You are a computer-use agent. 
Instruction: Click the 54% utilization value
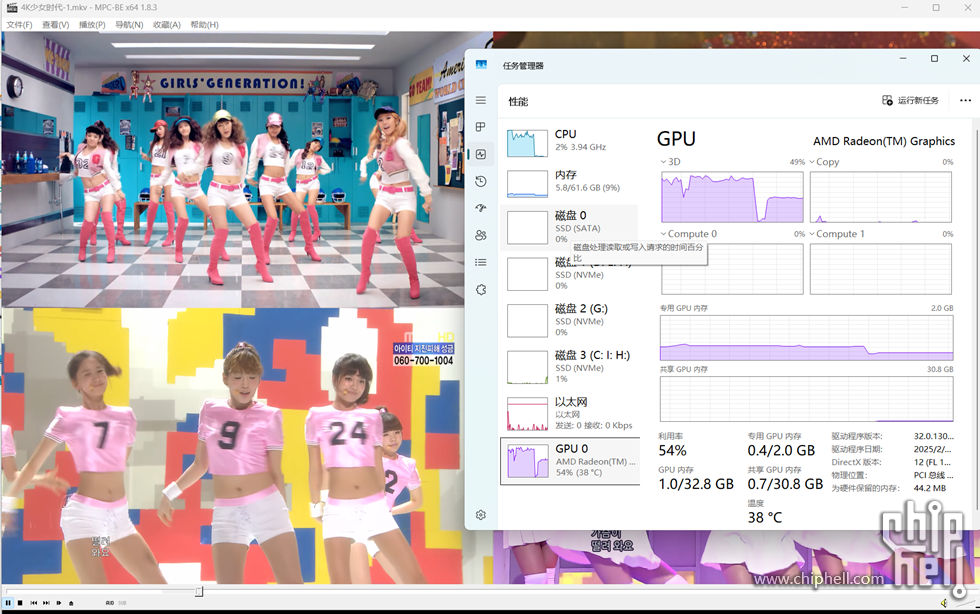tap(672, 451)
